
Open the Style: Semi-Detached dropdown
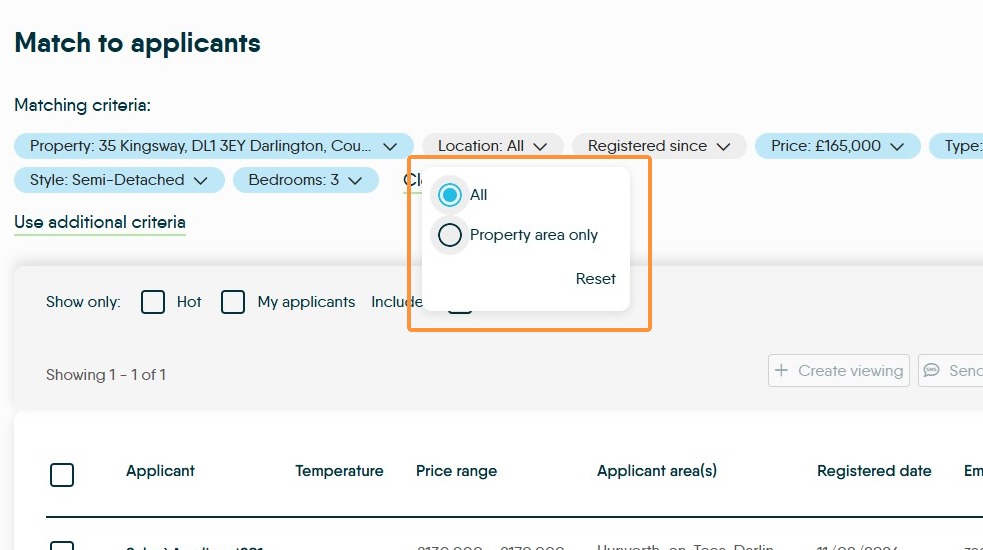pyautogui.click(x=119, y=180)
